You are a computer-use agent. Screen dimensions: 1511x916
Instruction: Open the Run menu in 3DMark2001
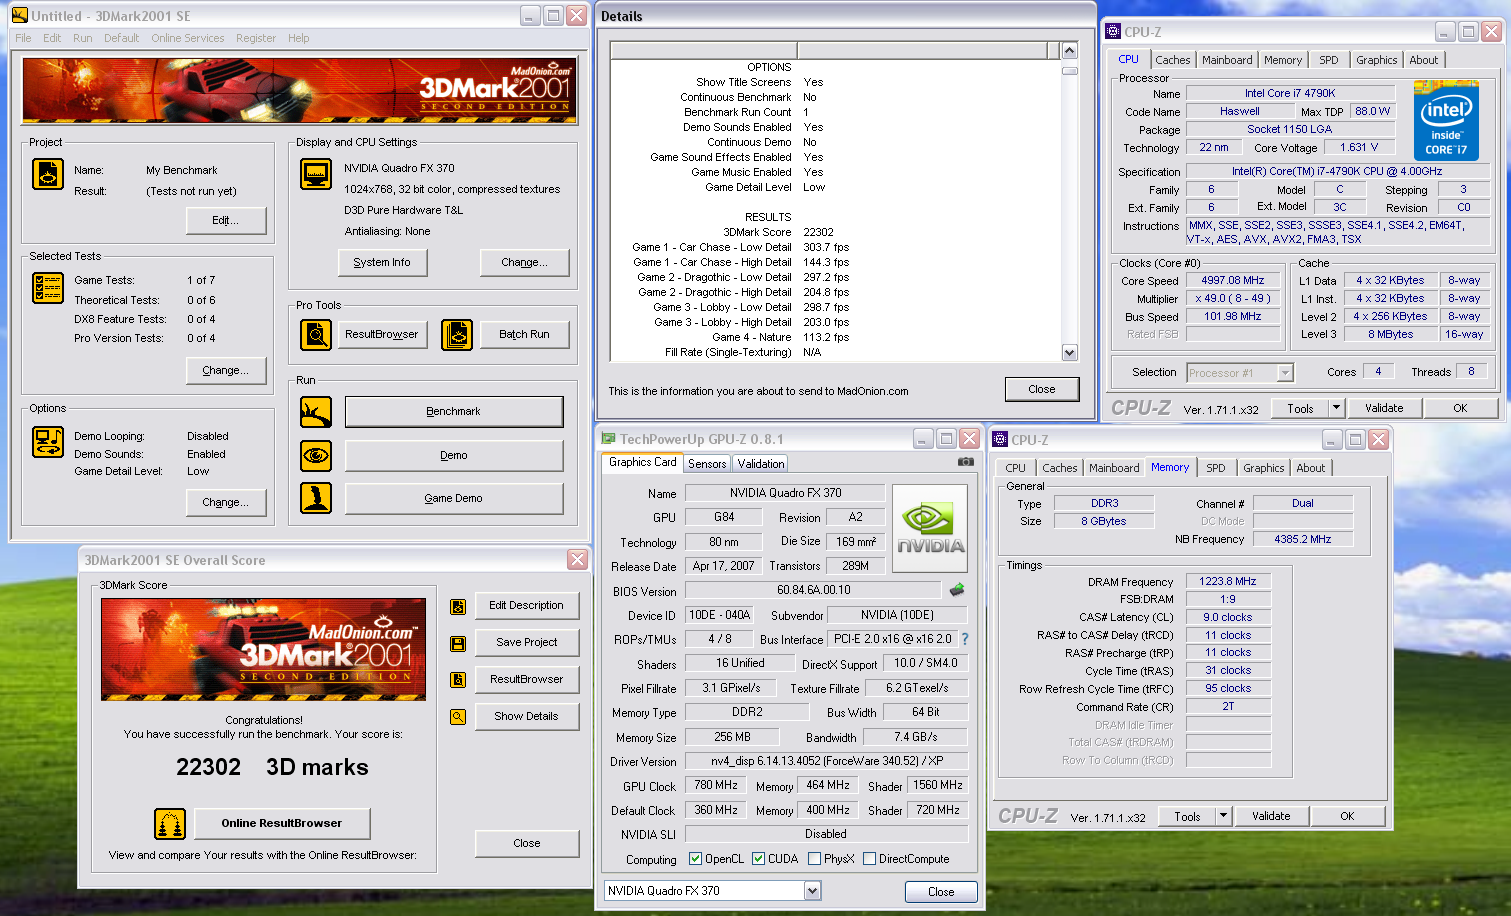tap(83, 38)
